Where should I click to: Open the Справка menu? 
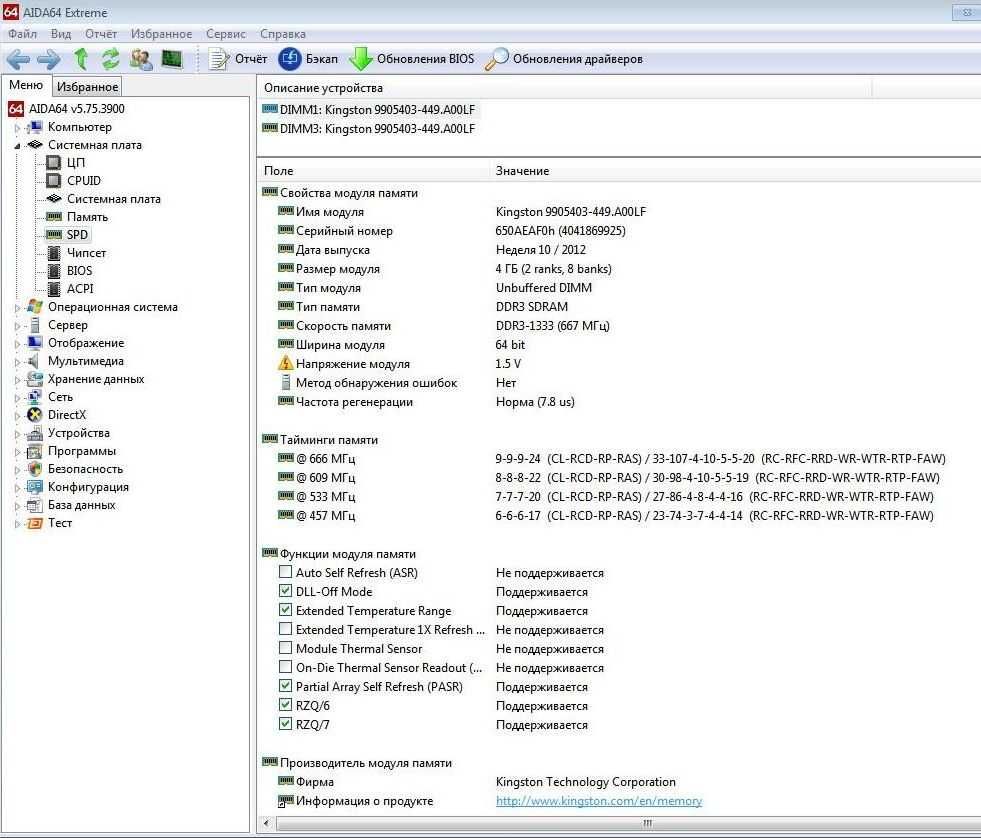point(283,34)
